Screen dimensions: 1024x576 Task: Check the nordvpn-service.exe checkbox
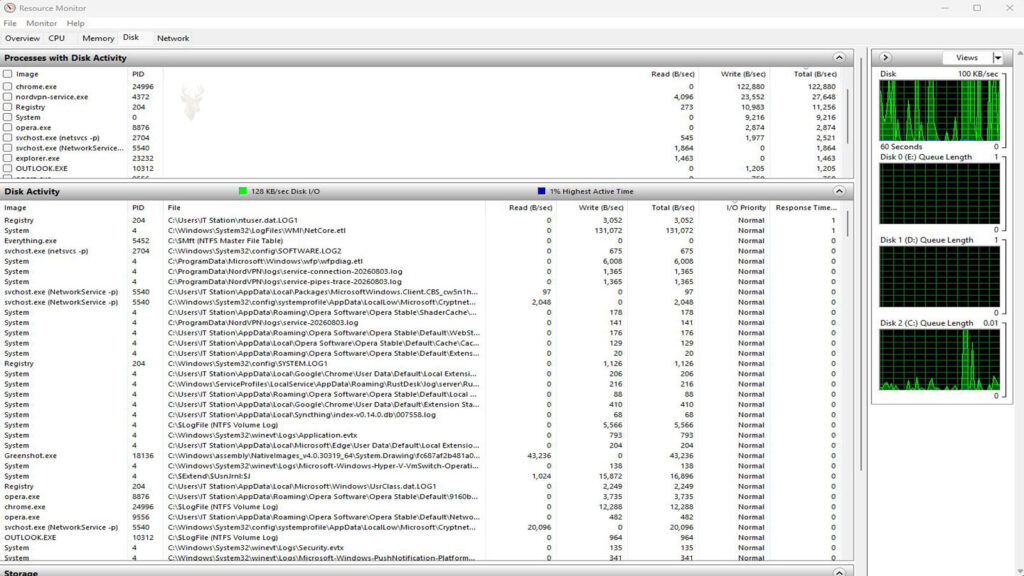(x=8, y=97)
